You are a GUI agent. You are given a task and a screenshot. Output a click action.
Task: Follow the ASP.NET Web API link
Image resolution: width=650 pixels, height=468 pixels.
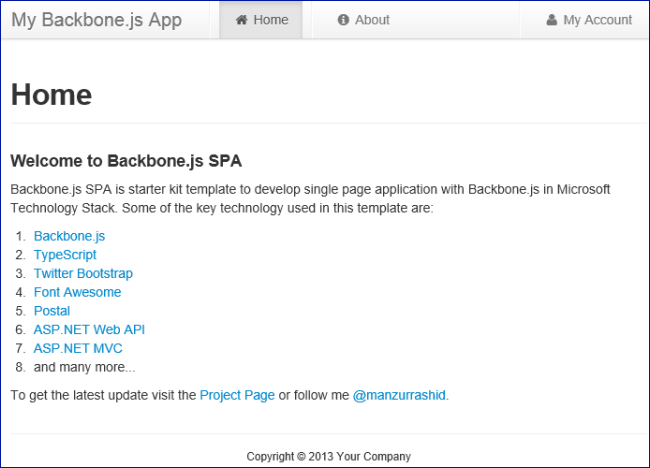click(x=89, y=330)
